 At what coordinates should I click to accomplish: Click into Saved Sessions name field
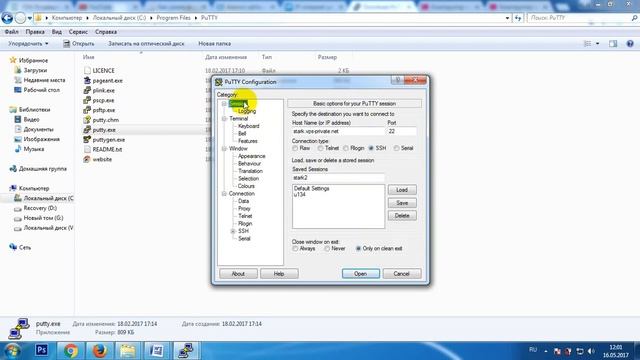(x=338, y=178)
